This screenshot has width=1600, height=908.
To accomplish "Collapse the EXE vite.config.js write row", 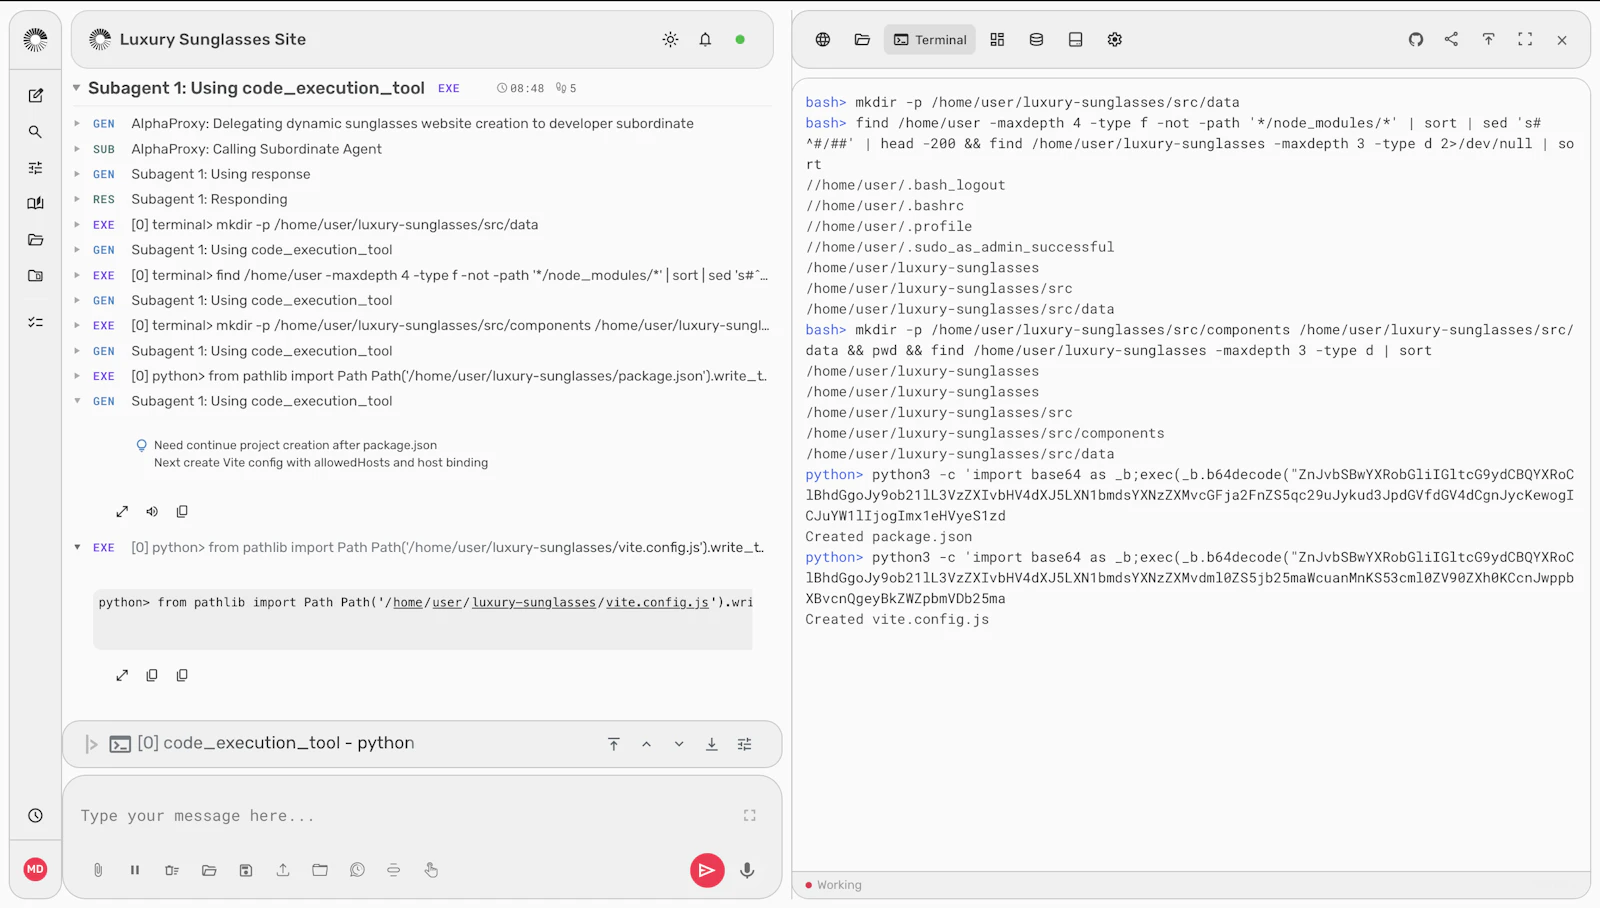I will coord(77,547).
